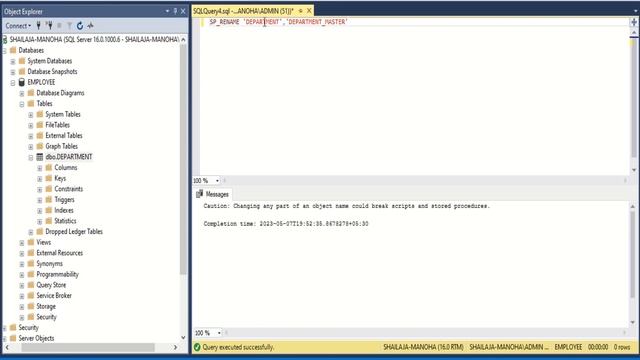
Task: Toggle the Object Explorer auto-hide pin
Action: coord(176,11)
